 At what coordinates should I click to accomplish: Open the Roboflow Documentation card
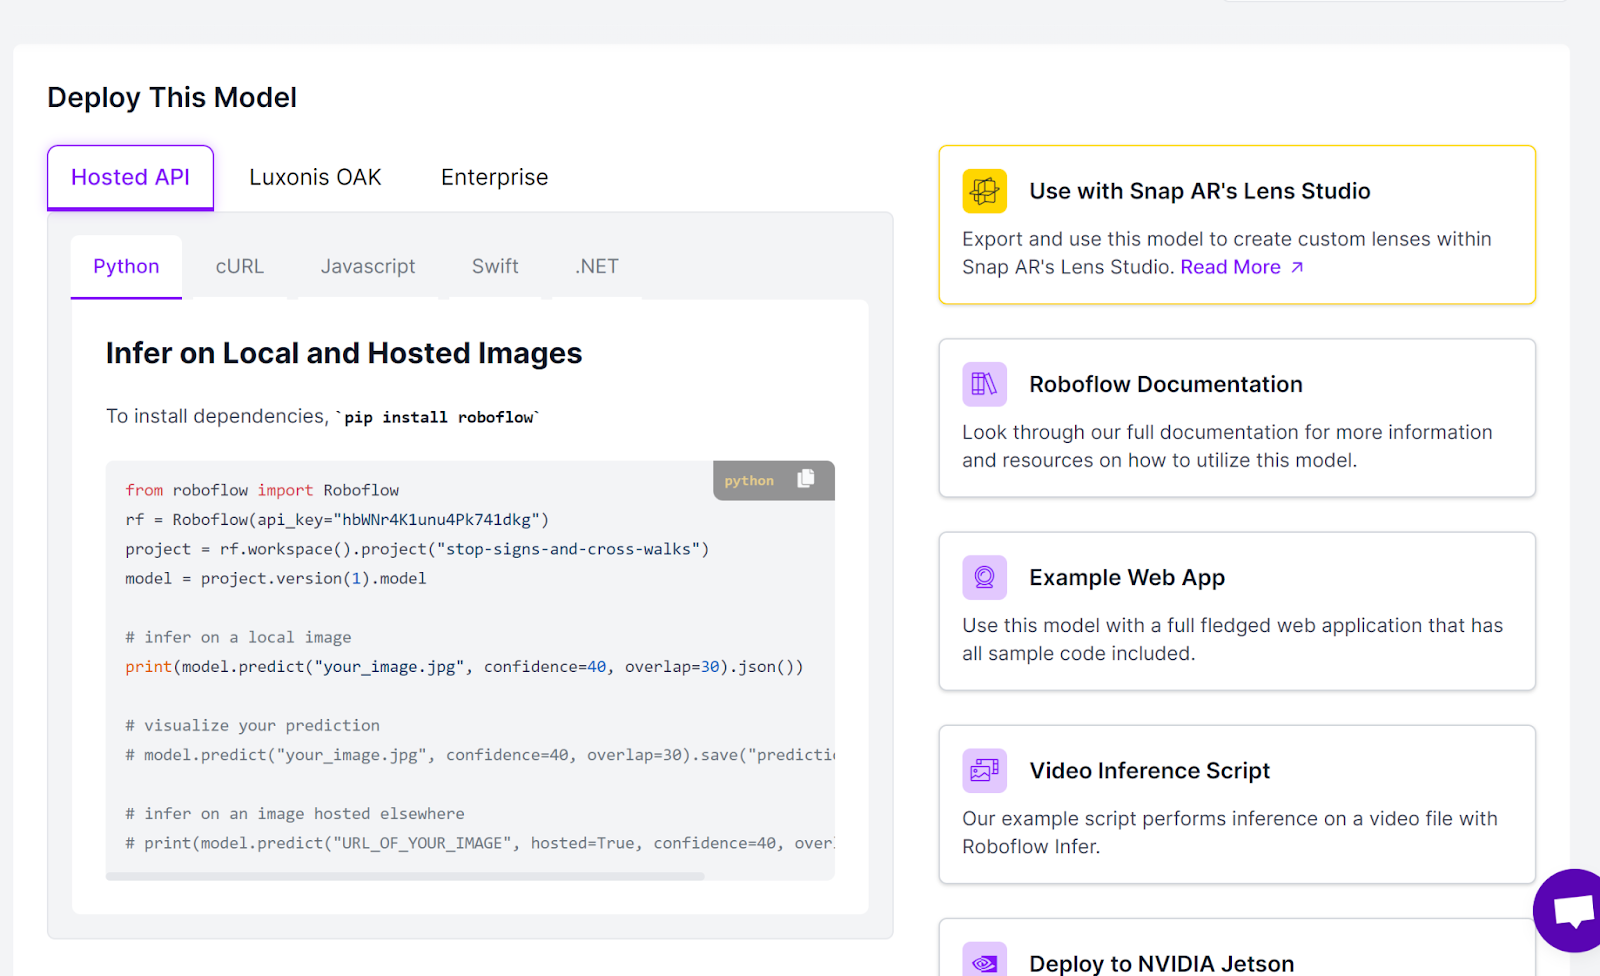[1237, 418]
